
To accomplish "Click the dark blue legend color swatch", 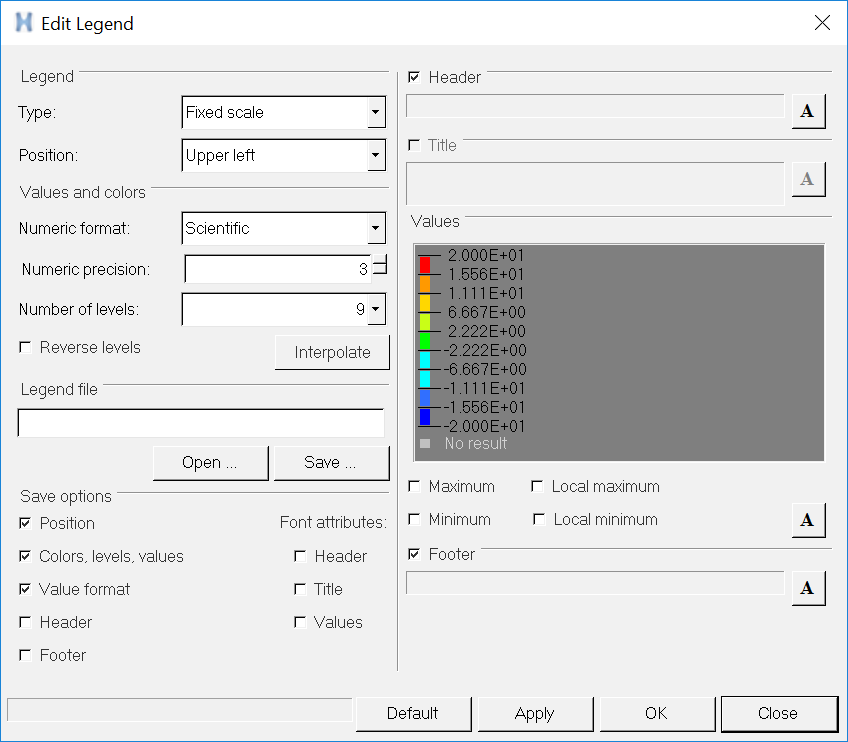I will point(424,417).
